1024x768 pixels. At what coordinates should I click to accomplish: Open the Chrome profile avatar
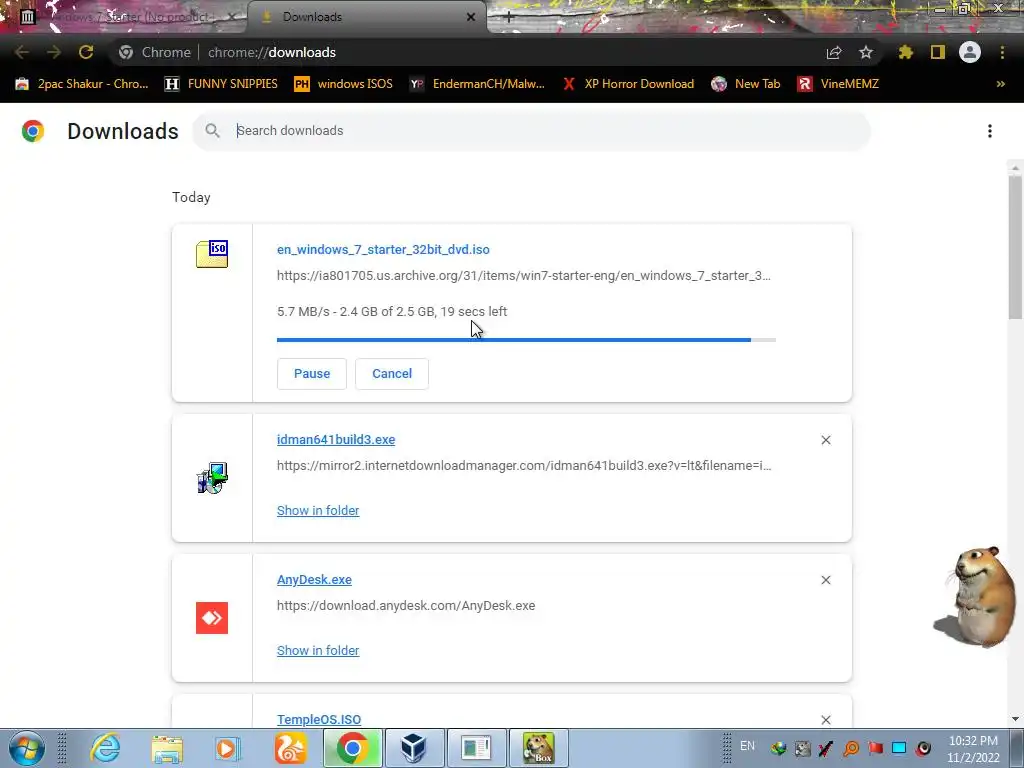[970, 52]
